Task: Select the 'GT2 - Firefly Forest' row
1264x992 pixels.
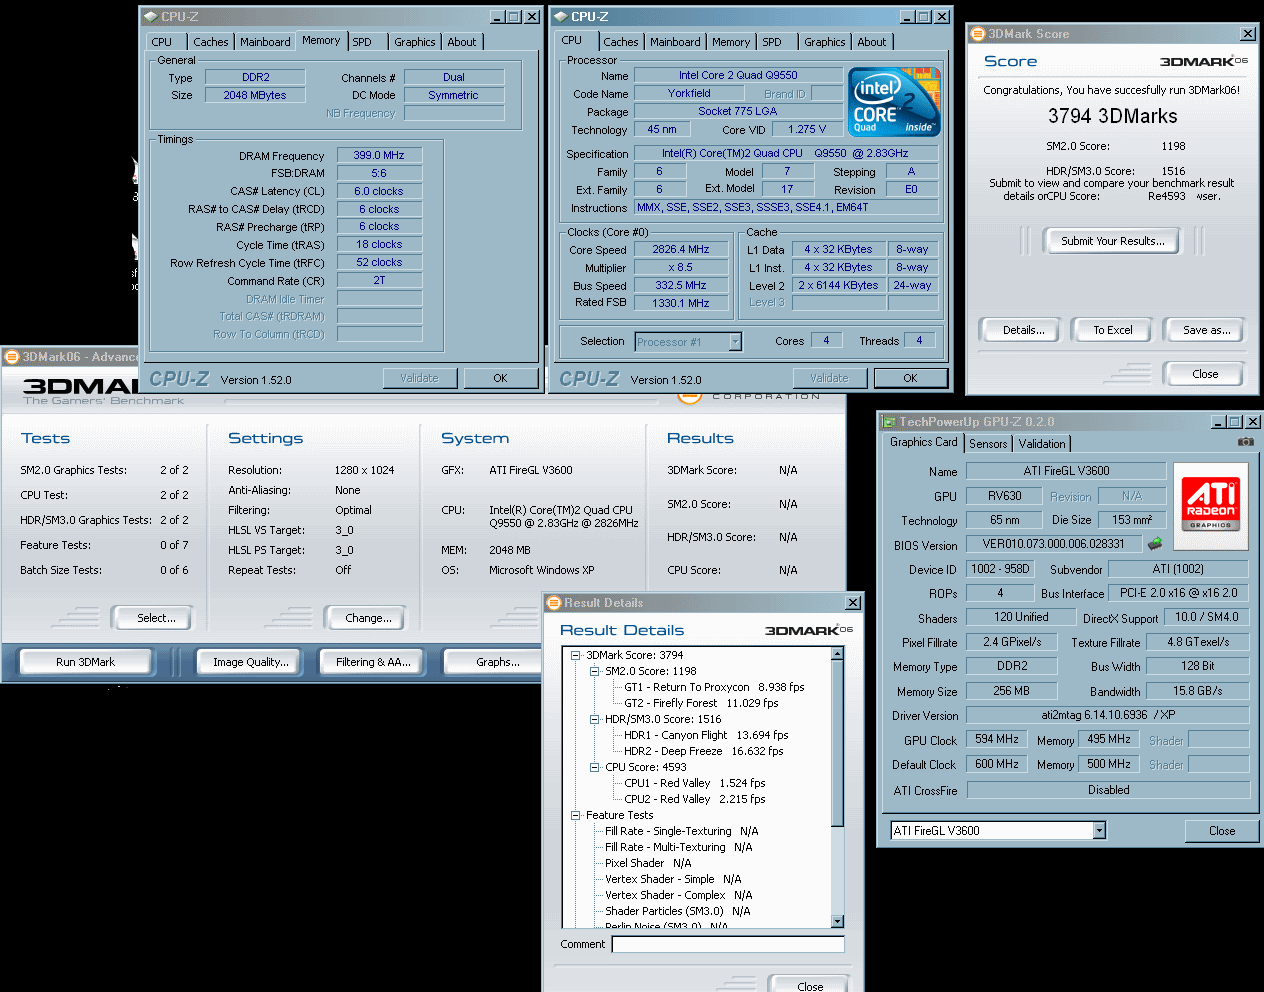Action: click(x=701, y=704)
